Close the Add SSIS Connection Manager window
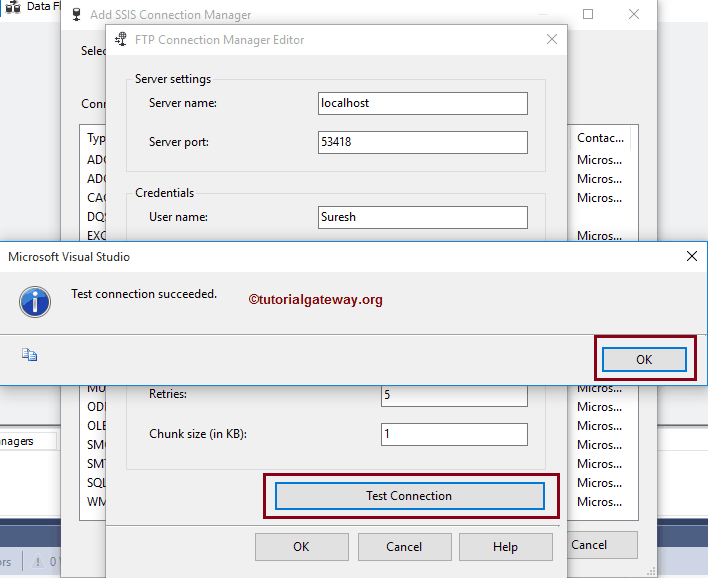The height and width of the screenshot is (578, 708). coord(634,14)
